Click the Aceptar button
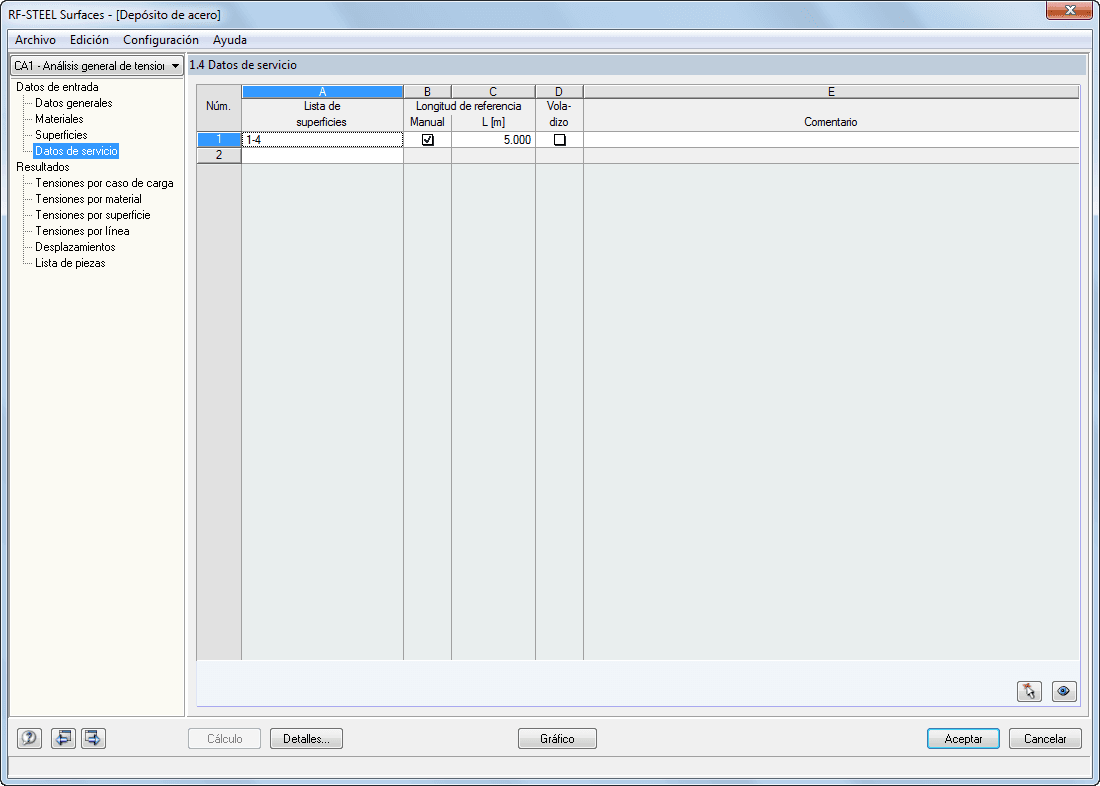Viewport: 1100px width, 786px height. click(x=963, y=738)
